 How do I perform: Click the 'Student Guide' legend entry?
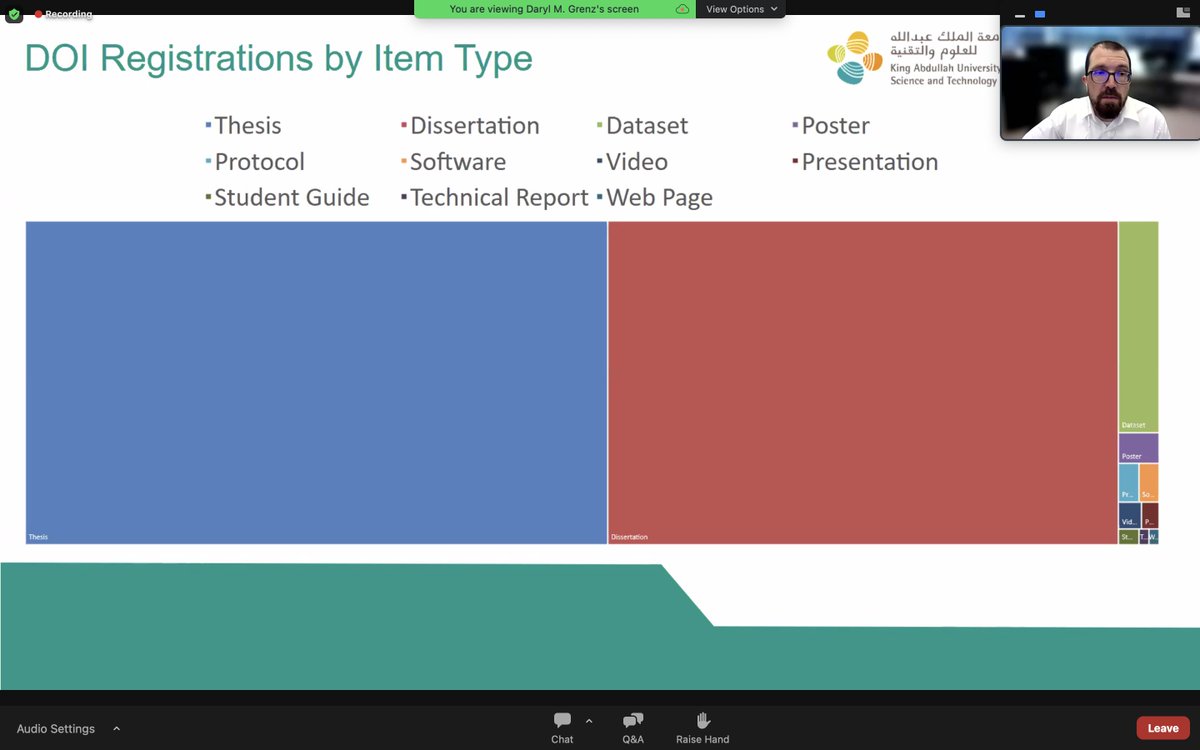click(x=287, y=198)
